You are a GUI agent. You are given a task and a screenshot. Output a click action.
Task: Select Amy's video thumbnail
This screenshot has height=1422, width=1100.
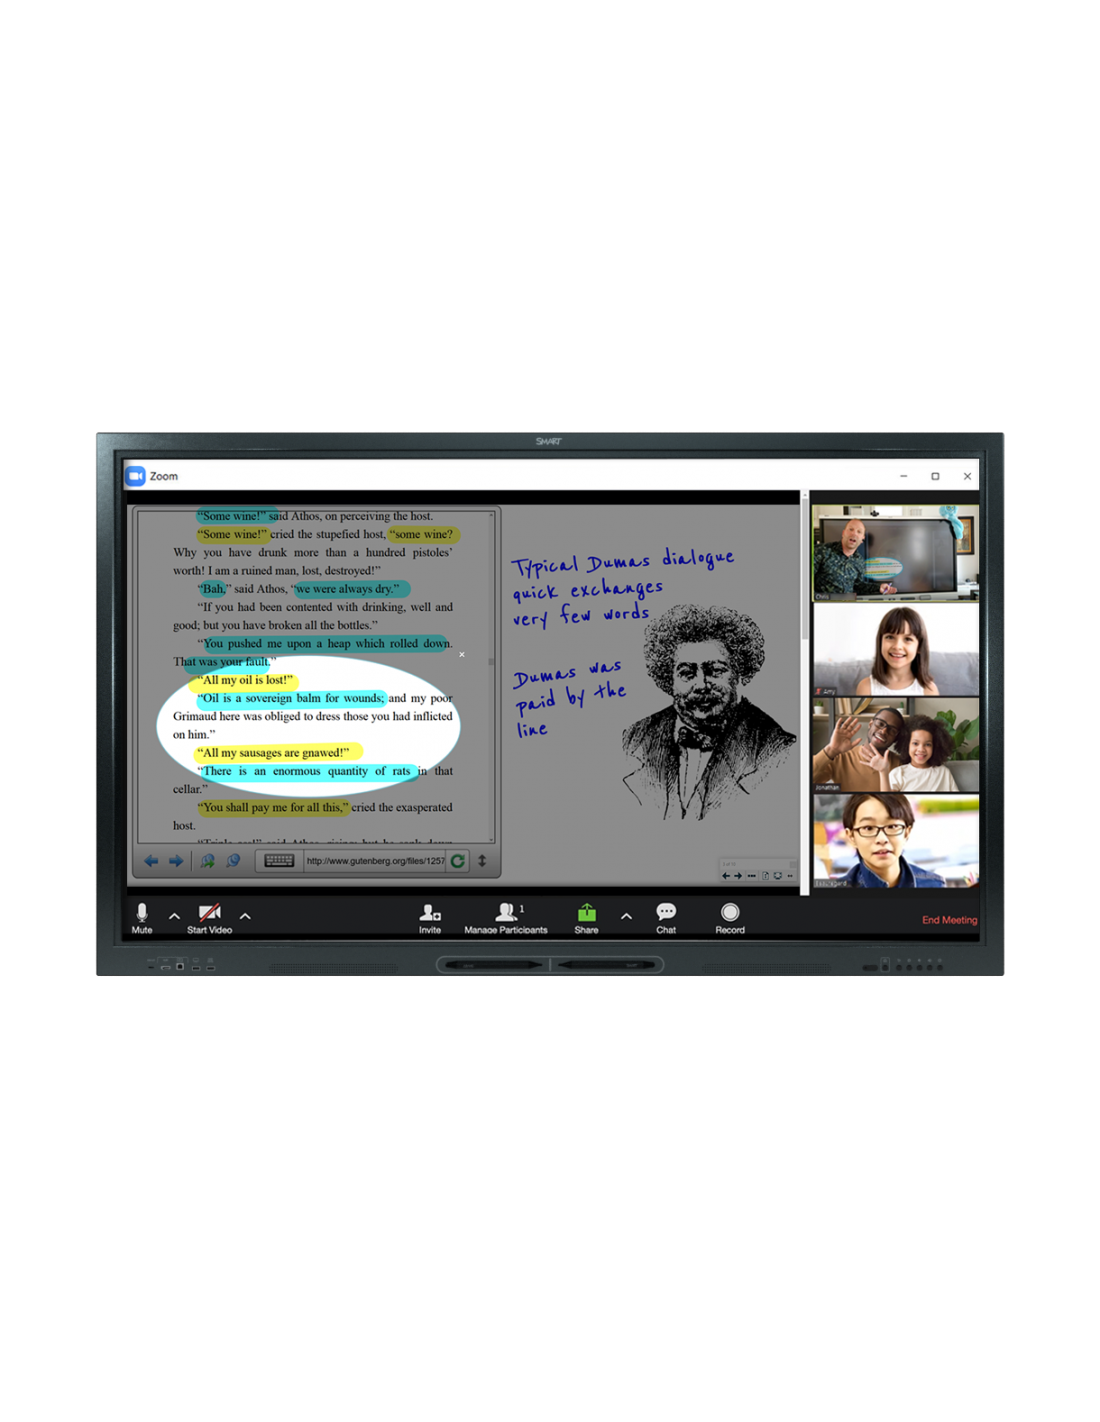coord(895,650)
